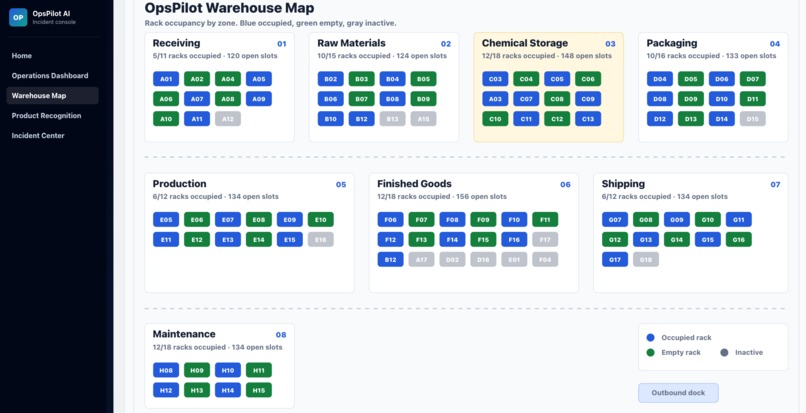Screen dimensions: 806x413
Task: Go to Operations Dashboard
Action: coord(50,76)
